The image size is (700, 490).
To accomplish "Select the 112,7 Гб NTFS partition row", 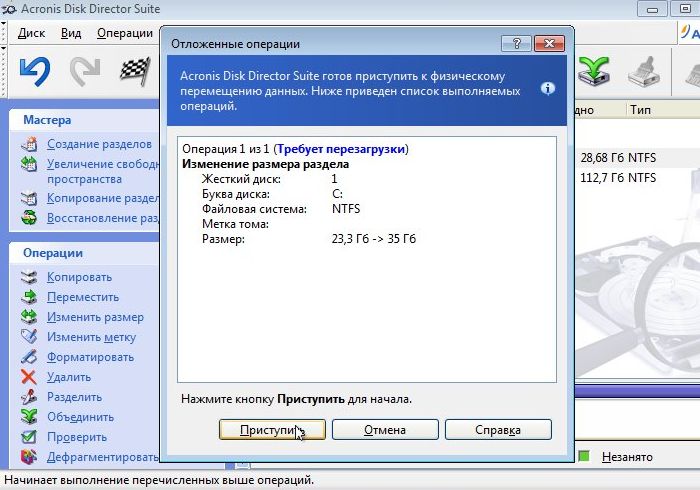I will (x=638, y=178).
